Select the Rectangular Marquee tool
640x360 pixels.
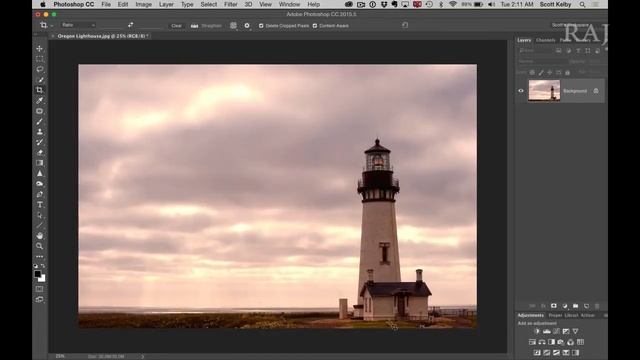coord(40,59)
